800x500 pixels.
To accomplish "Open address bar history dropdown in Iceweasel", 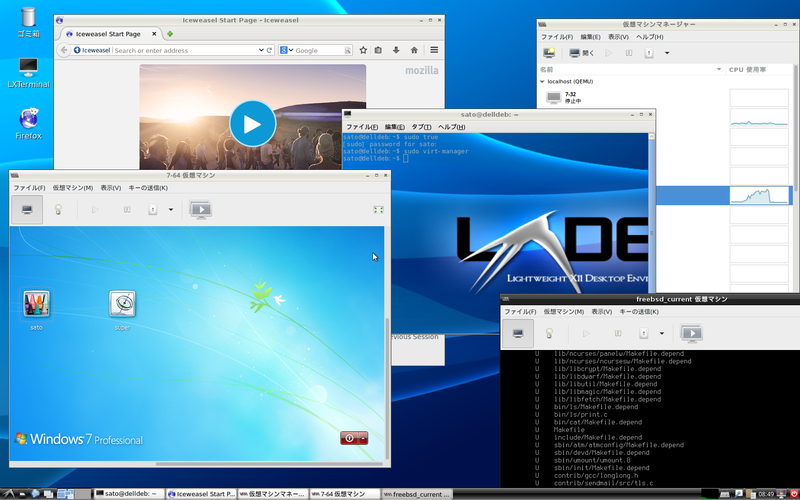I will pyautogui.click(x=261, y=50).
